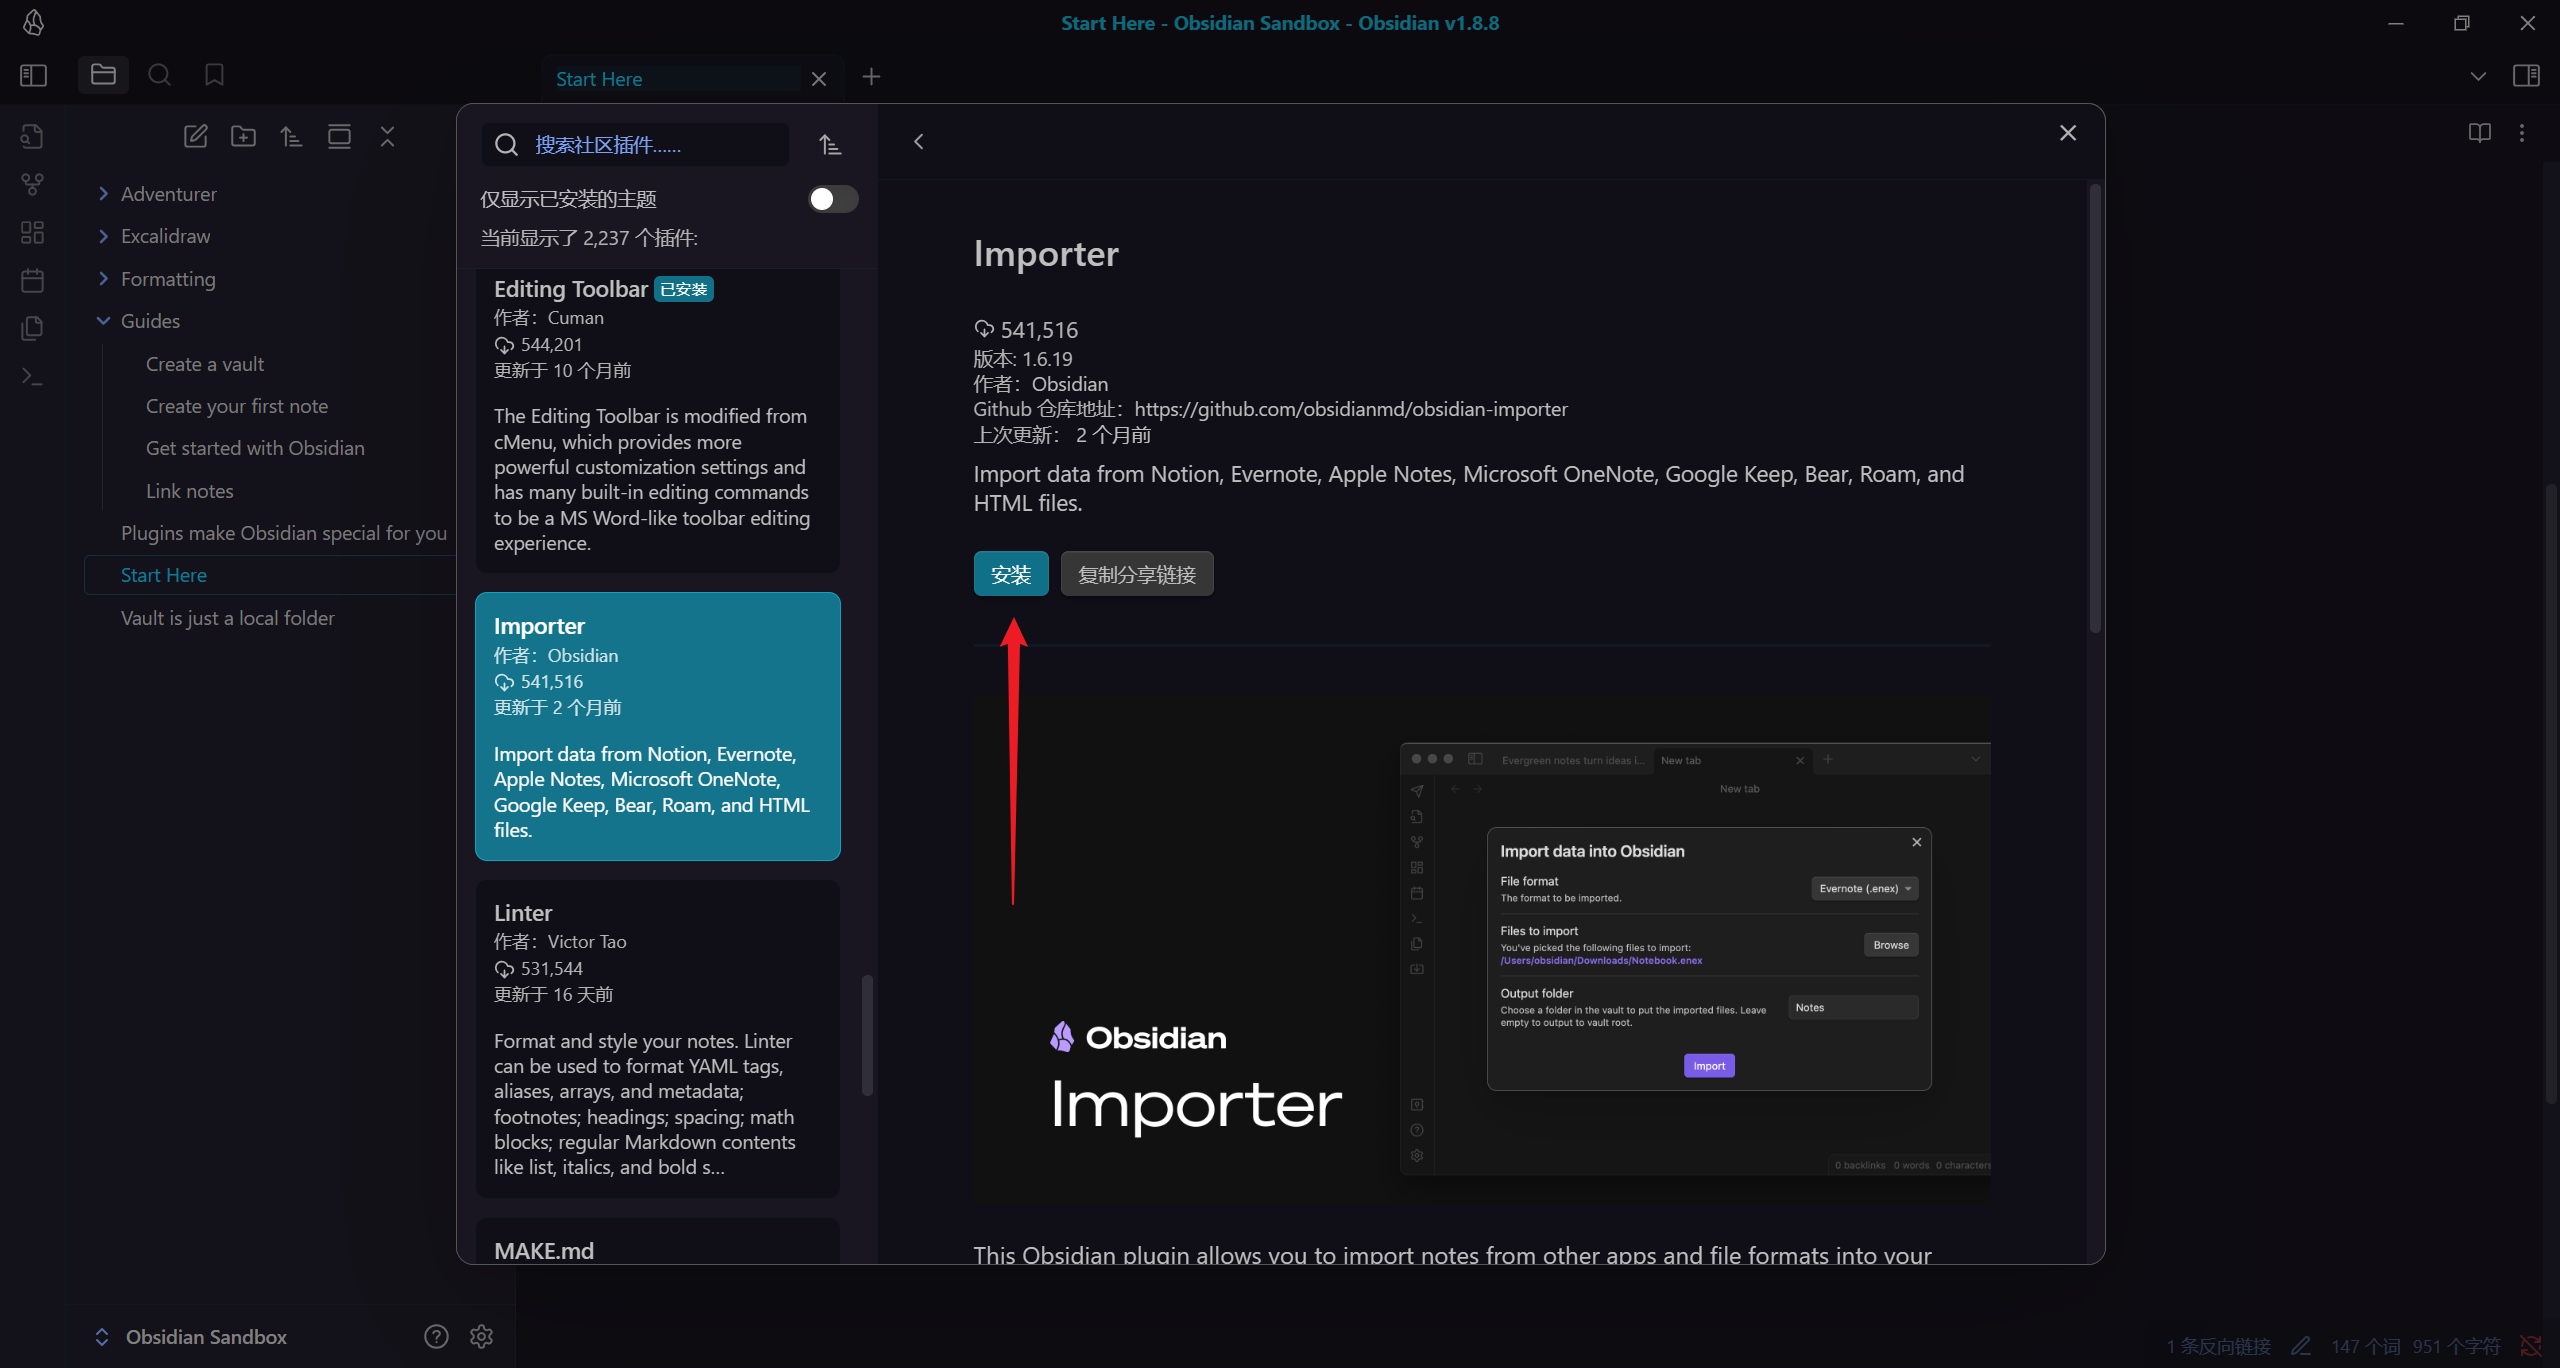Close the community plugins dialog
The image size is (2560, 1368).
click(2068, 133)
